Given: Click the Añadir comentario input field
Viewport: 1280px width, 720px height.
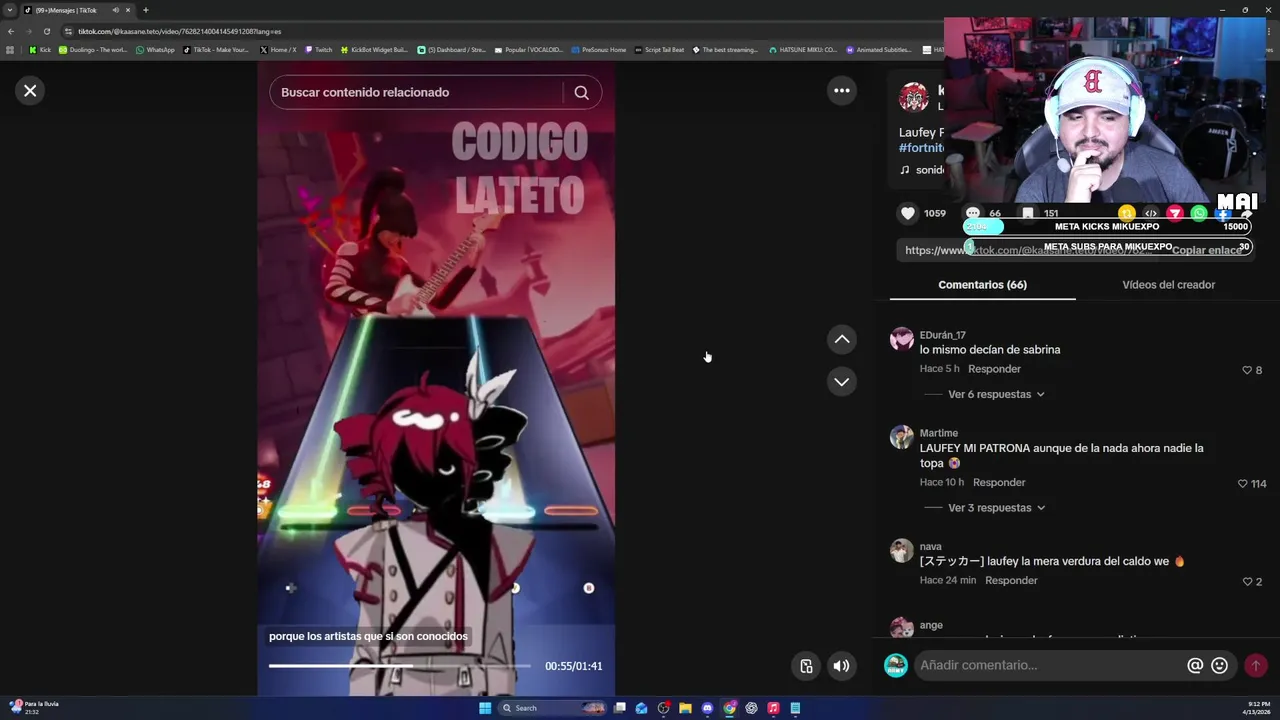Looking at the screenshot, I should (x=1050, y=665).
